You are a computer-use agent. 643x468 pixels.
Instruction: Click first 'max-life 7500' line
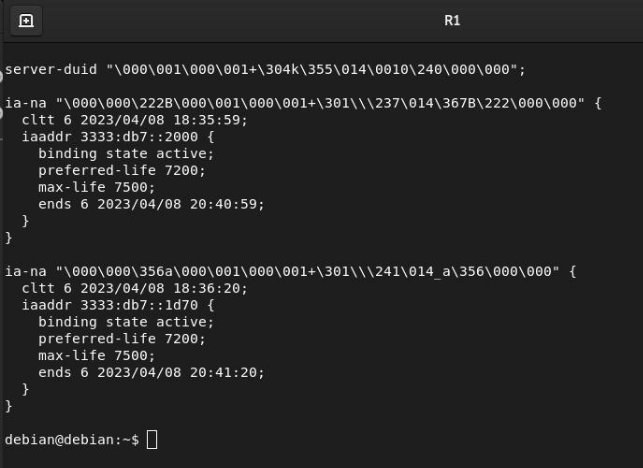(97, 187)
